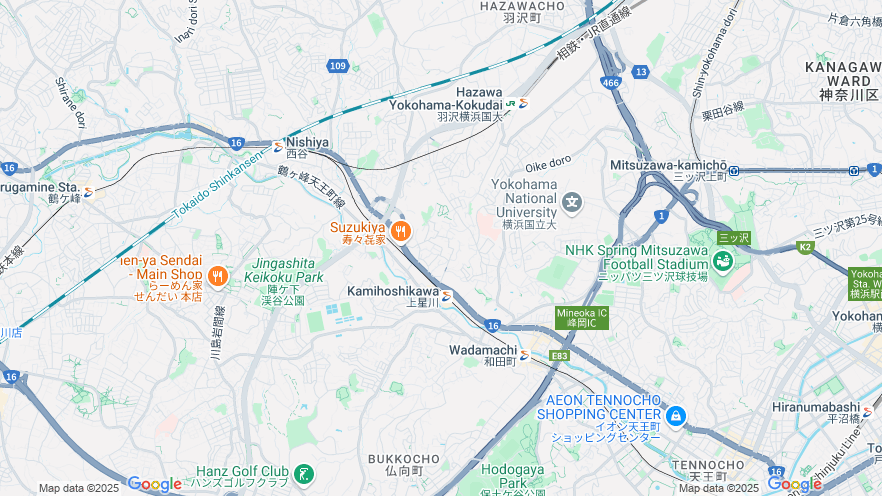Select Tsurugamine Sta. transit icon

(88, 192)
